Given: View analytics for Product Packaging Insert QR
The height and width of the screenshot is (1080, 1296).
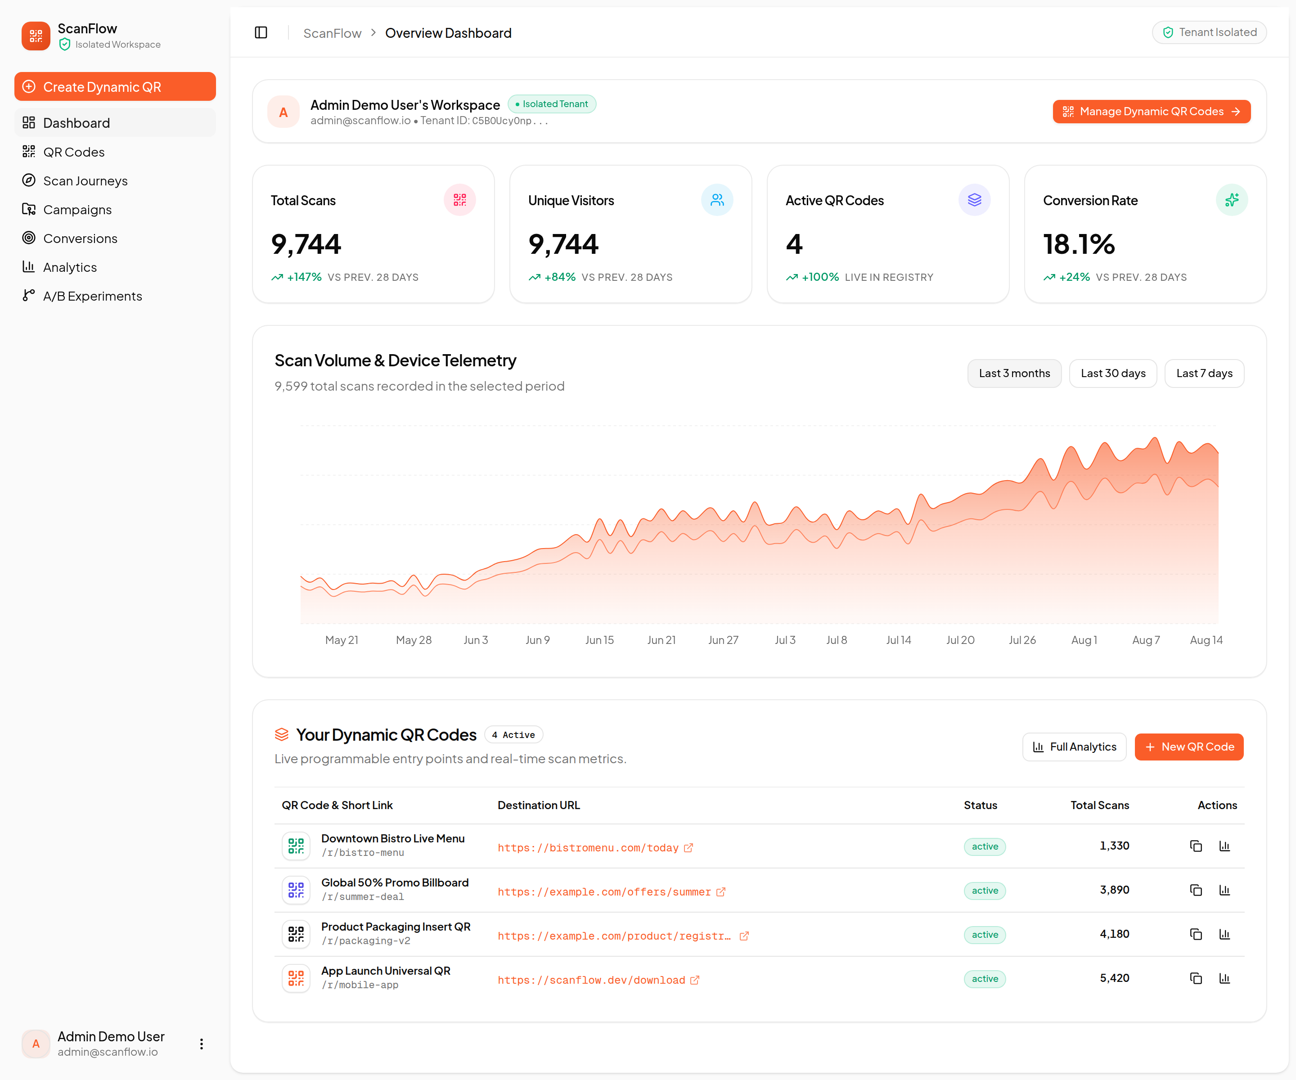Looking at the screenshot, I should coord(1225,934).
